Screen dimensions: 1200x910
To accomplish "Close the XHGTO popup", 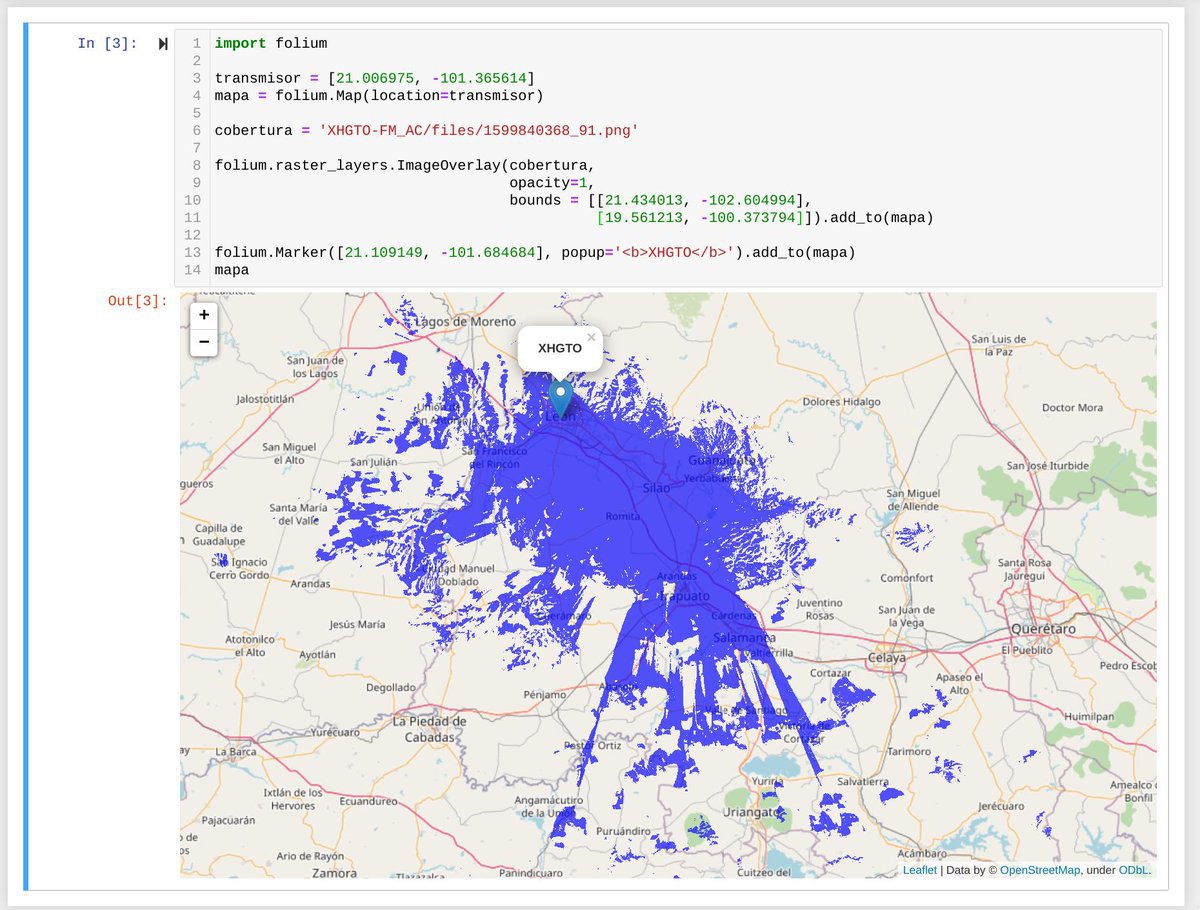I will pos(591,338).
